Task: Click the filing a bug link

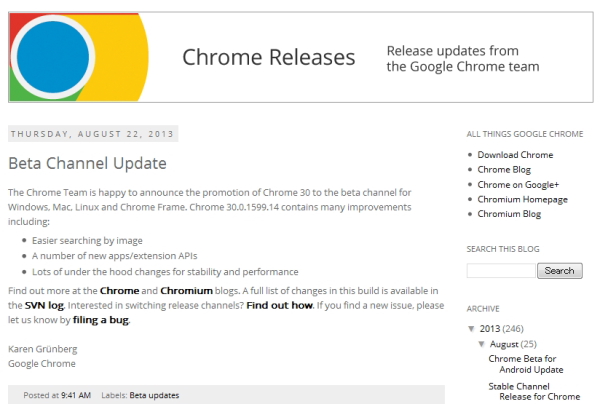Action: point(102,321)
